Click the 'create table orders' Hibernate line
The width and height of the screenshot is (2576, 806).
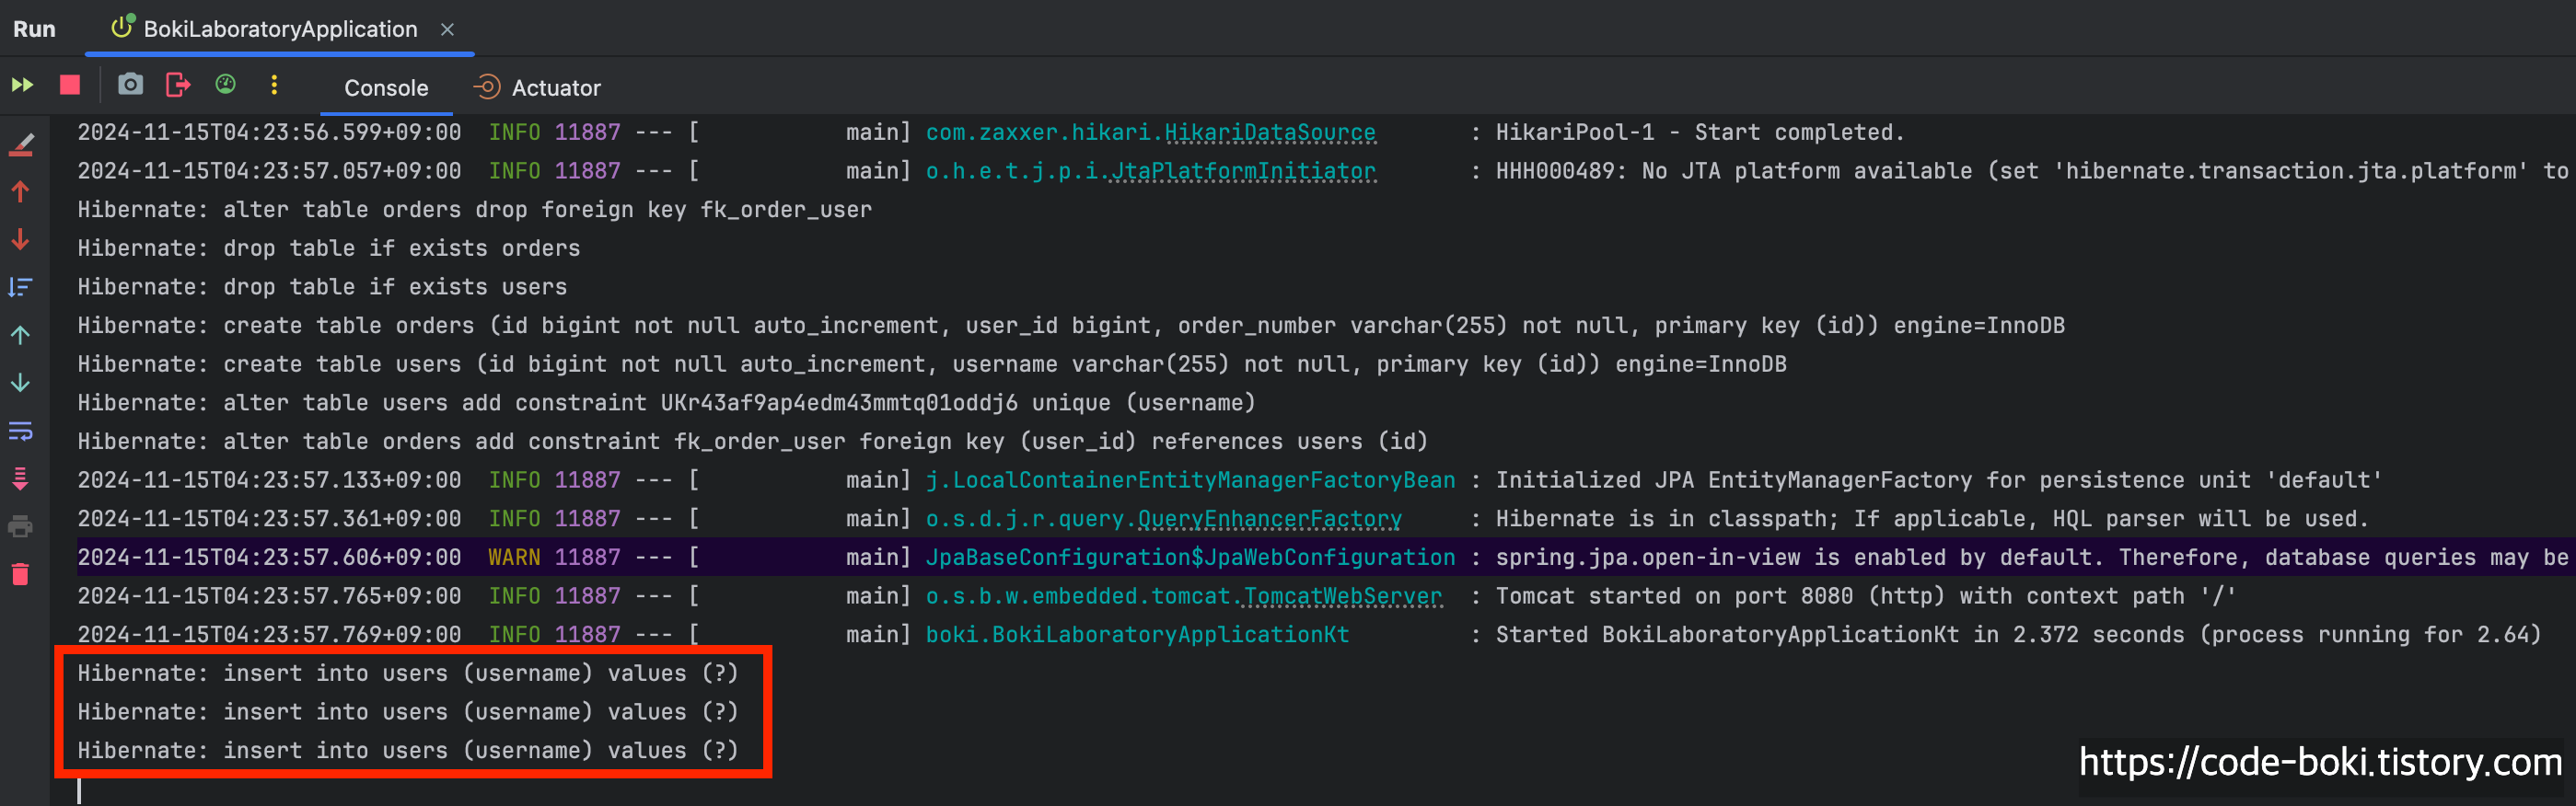(x=1071, y=326)
